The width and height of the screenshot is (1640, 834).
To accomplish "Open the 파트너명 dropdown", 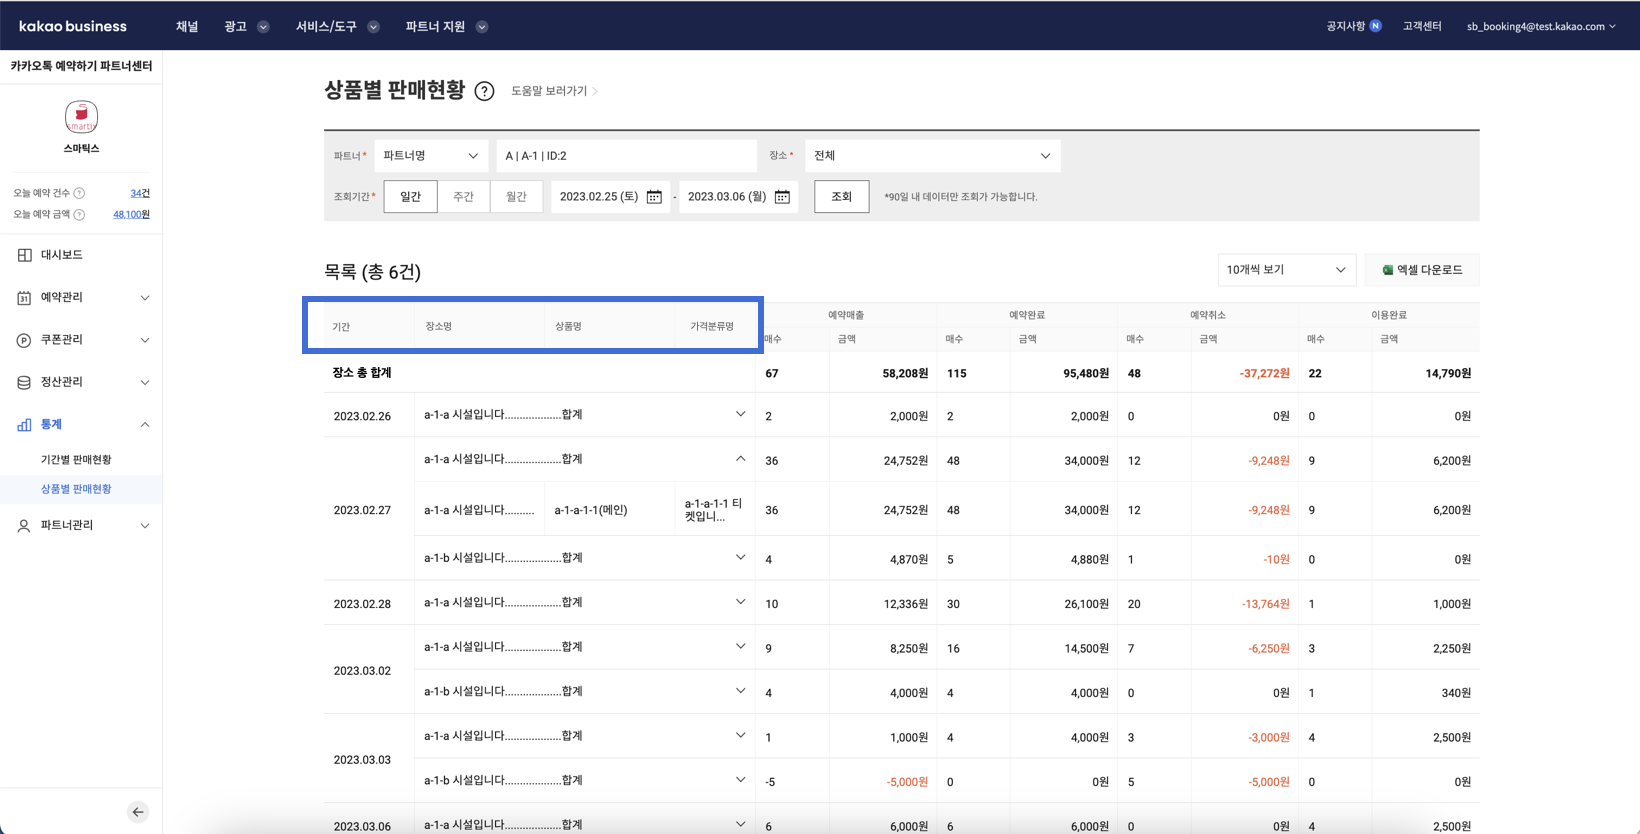I will [x=431, y=156].
